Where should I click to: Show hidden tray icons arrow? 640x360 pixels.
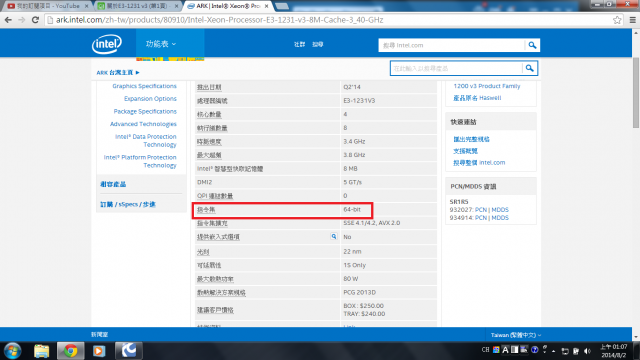553,351
